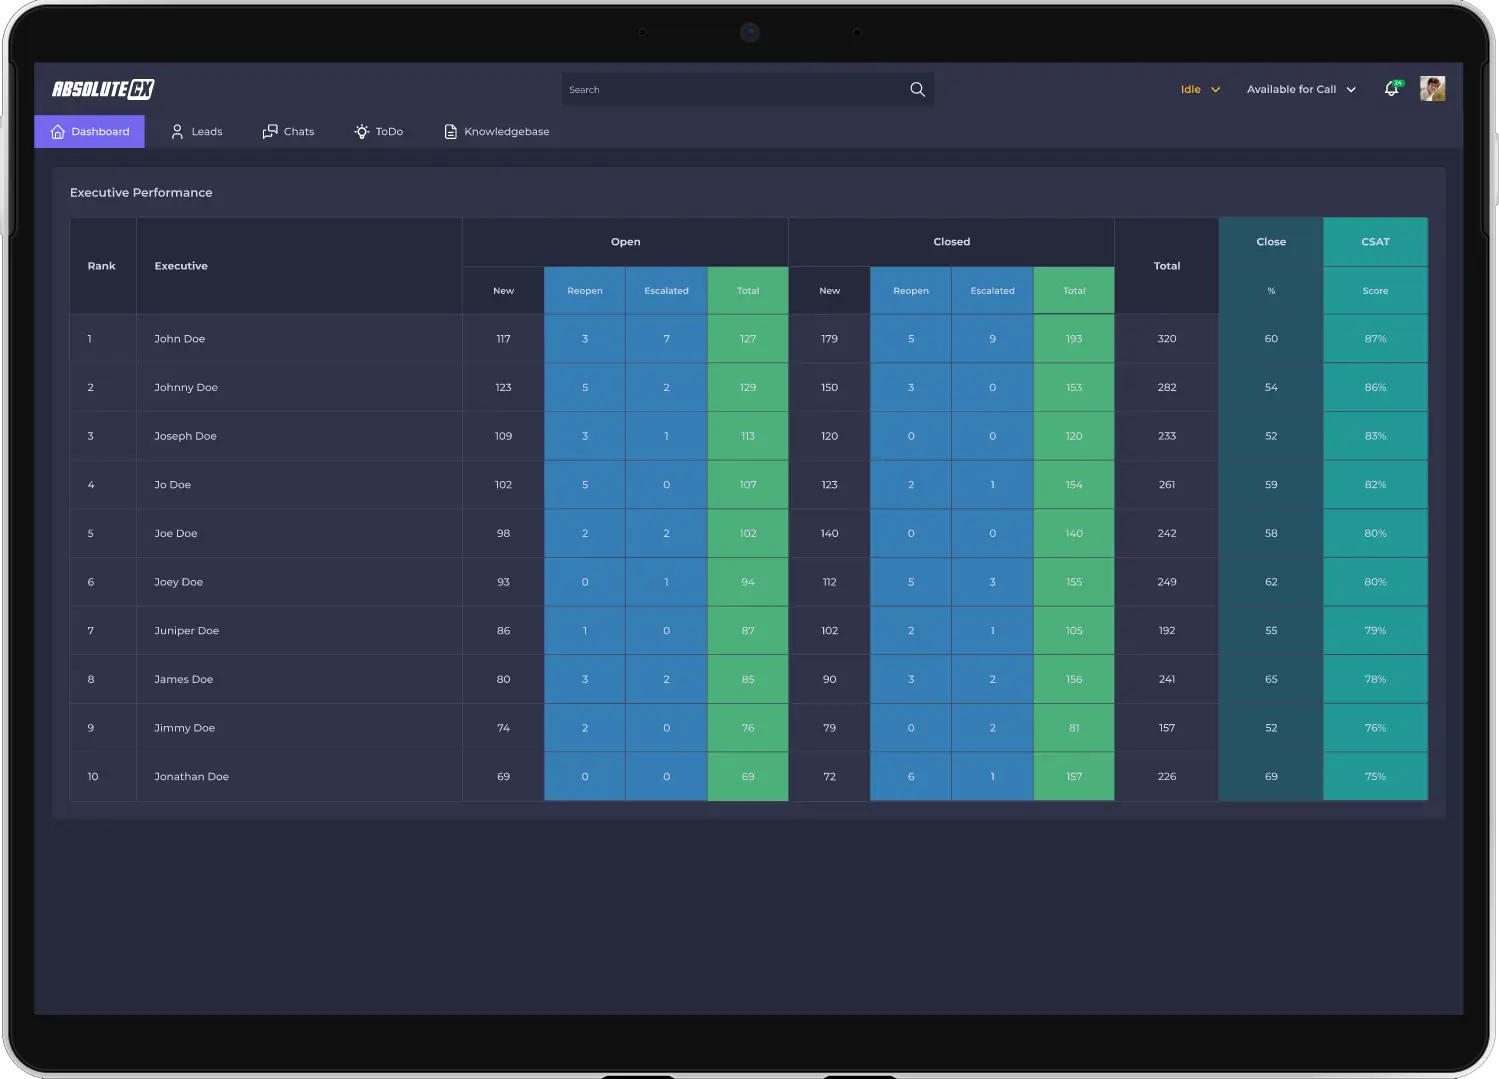
Task: Click the search magnifier icon
Action: point(917,89)
